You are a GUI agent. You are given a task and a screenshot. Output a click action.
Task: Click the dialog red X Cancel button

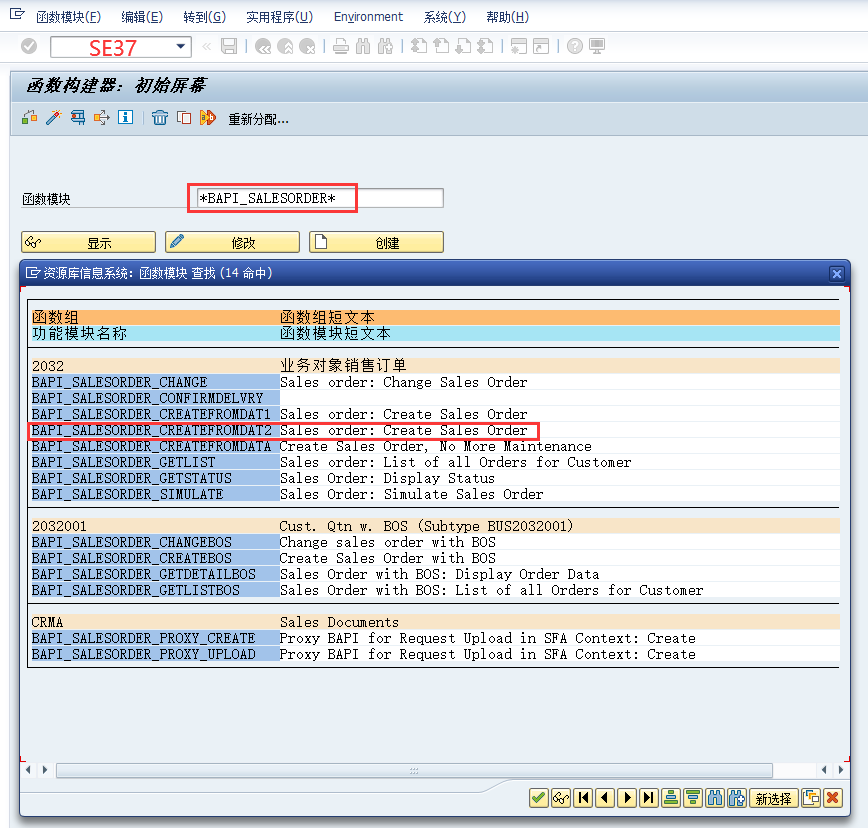pyautogui.click(x=833, y=798)
